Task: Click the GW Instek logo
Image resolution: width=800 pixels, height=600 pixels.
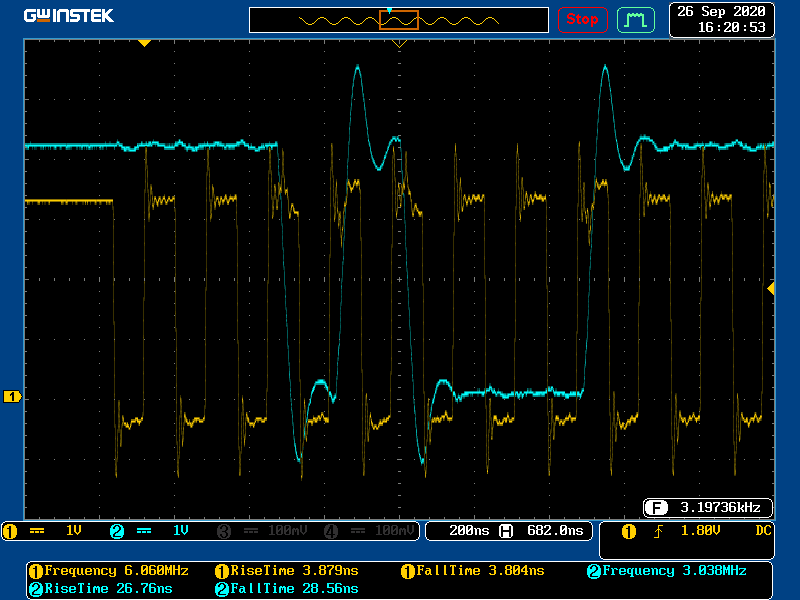Action: point(69,16)
